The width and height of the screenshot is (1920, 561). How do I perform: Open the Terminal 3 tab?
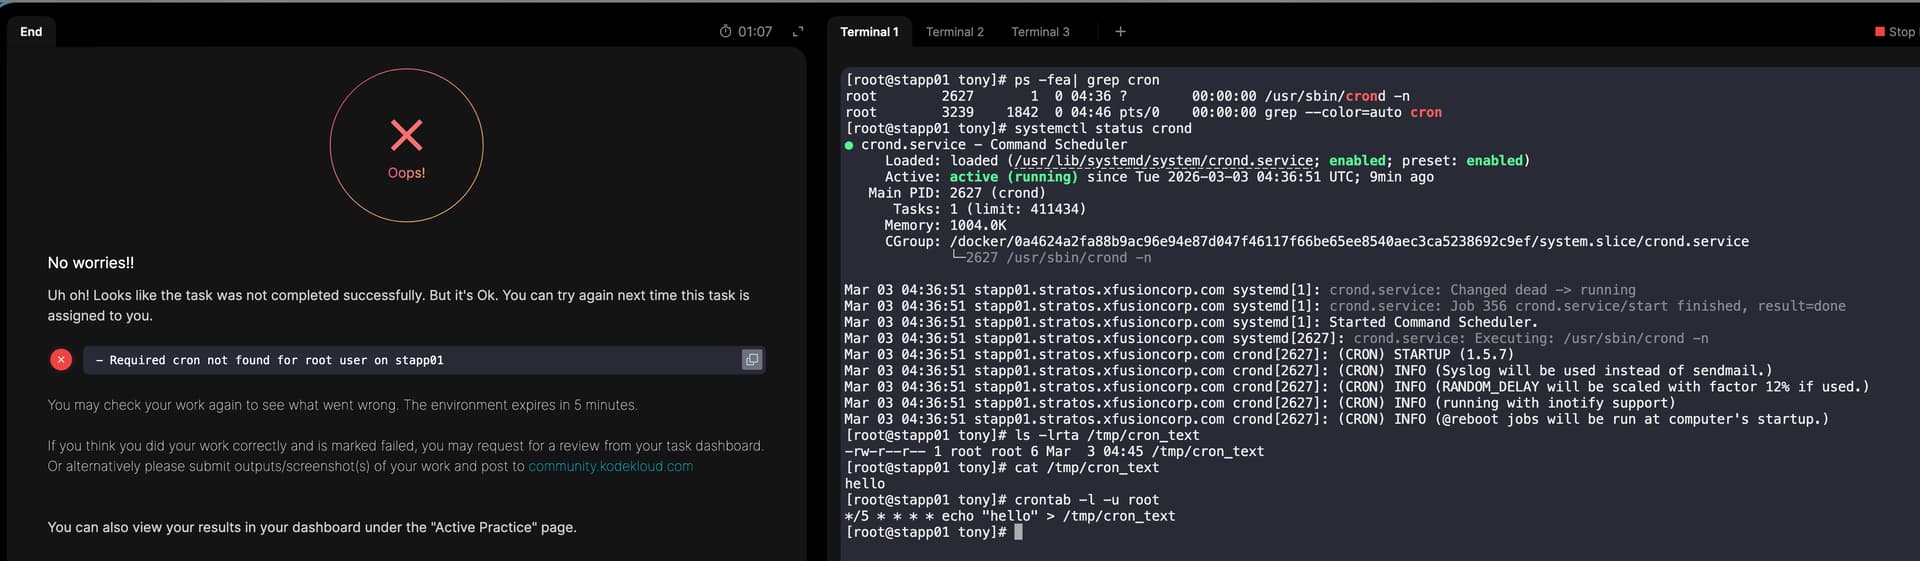coord(1040,32)
